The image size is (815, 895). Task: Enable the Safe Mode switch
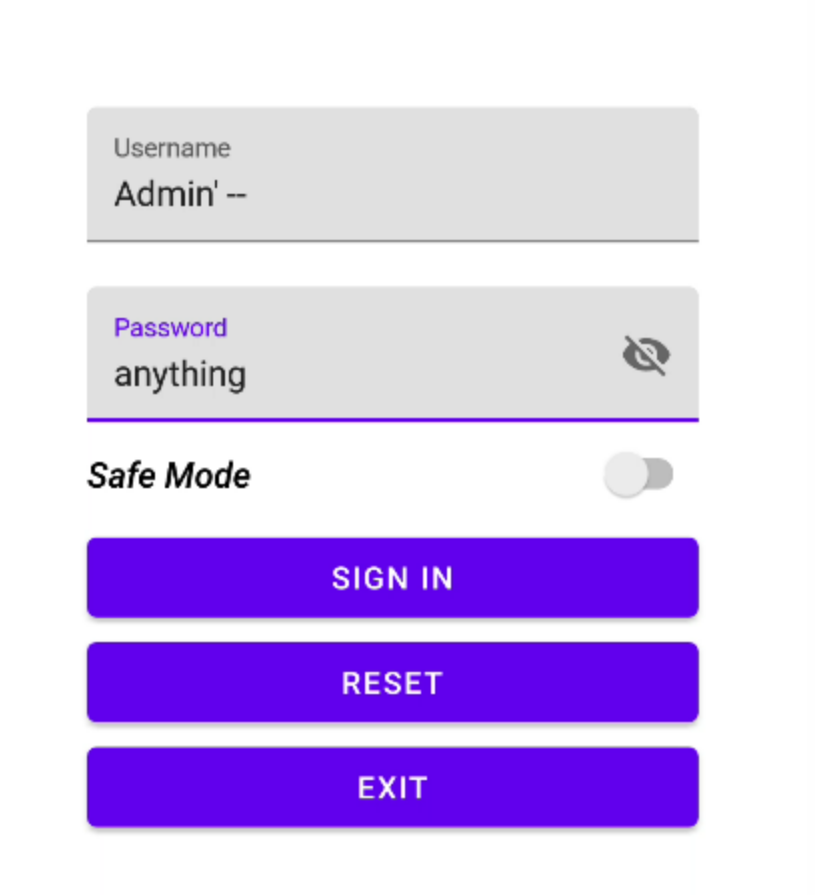tap(639, 474)
